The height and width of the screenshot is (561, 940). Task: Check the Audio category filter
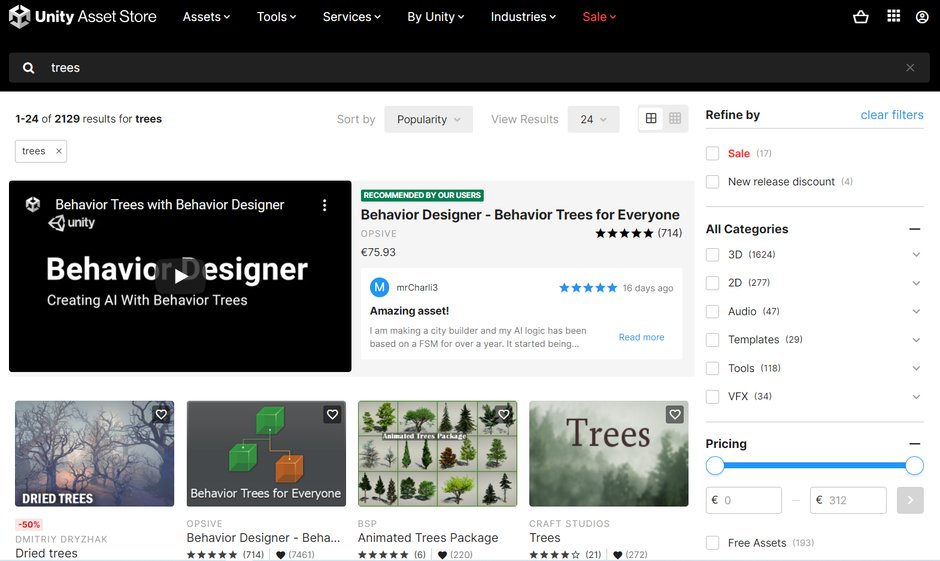point(712,312)
